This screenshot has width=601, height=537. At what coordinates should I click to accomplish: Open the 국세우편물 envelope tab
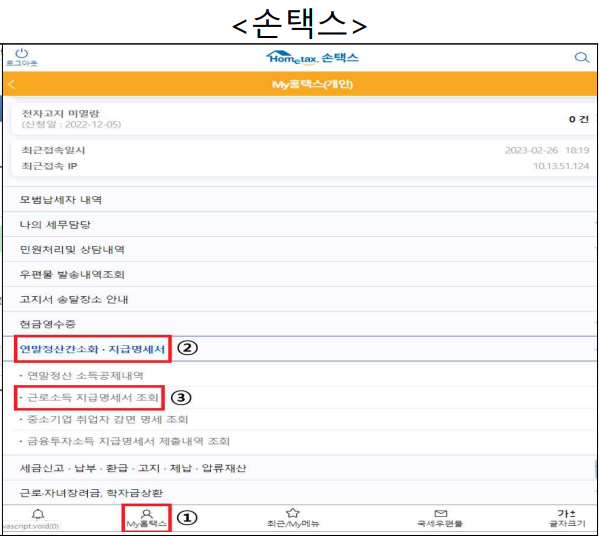point(440,518)
